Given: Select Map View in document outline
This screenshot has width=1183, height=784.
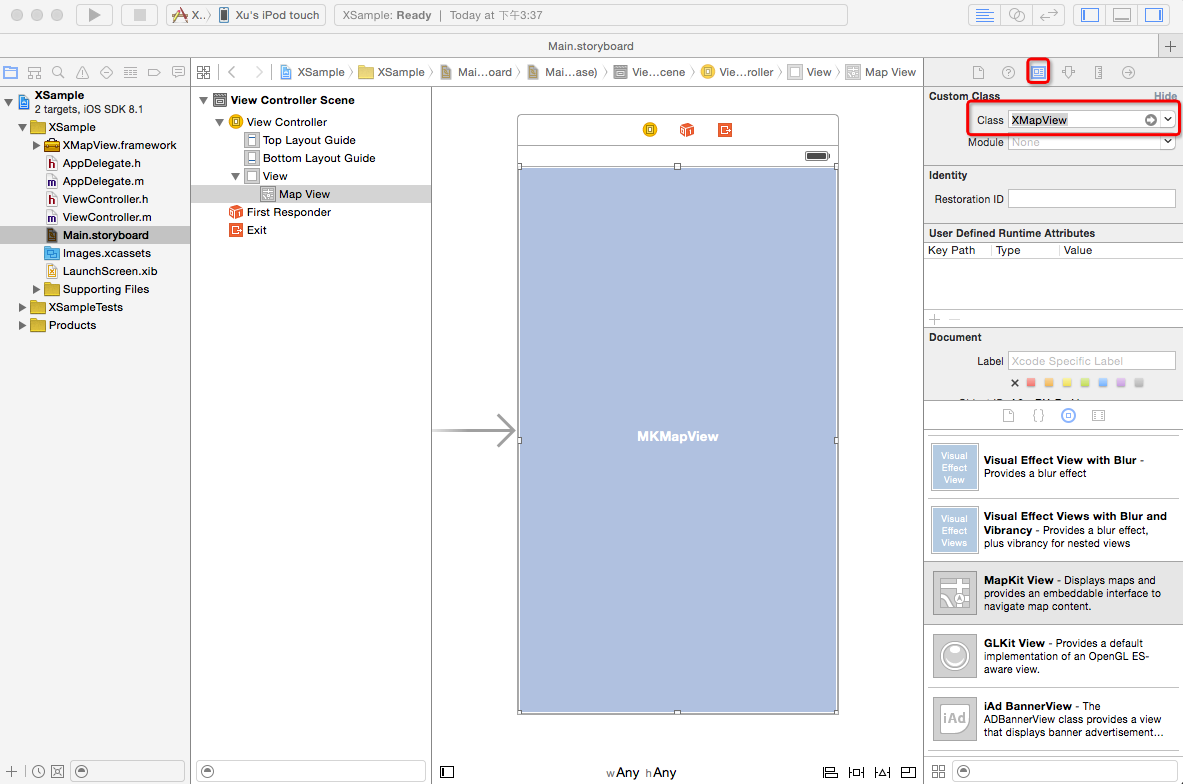Looking at the screenshot, I should (304, 194).
